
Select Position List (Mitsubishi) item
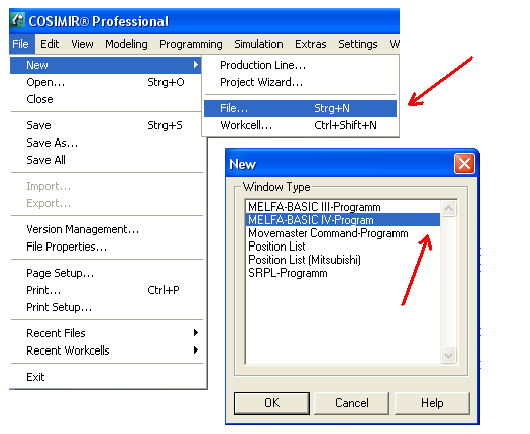pyautogui.click(x=343, y=260)
